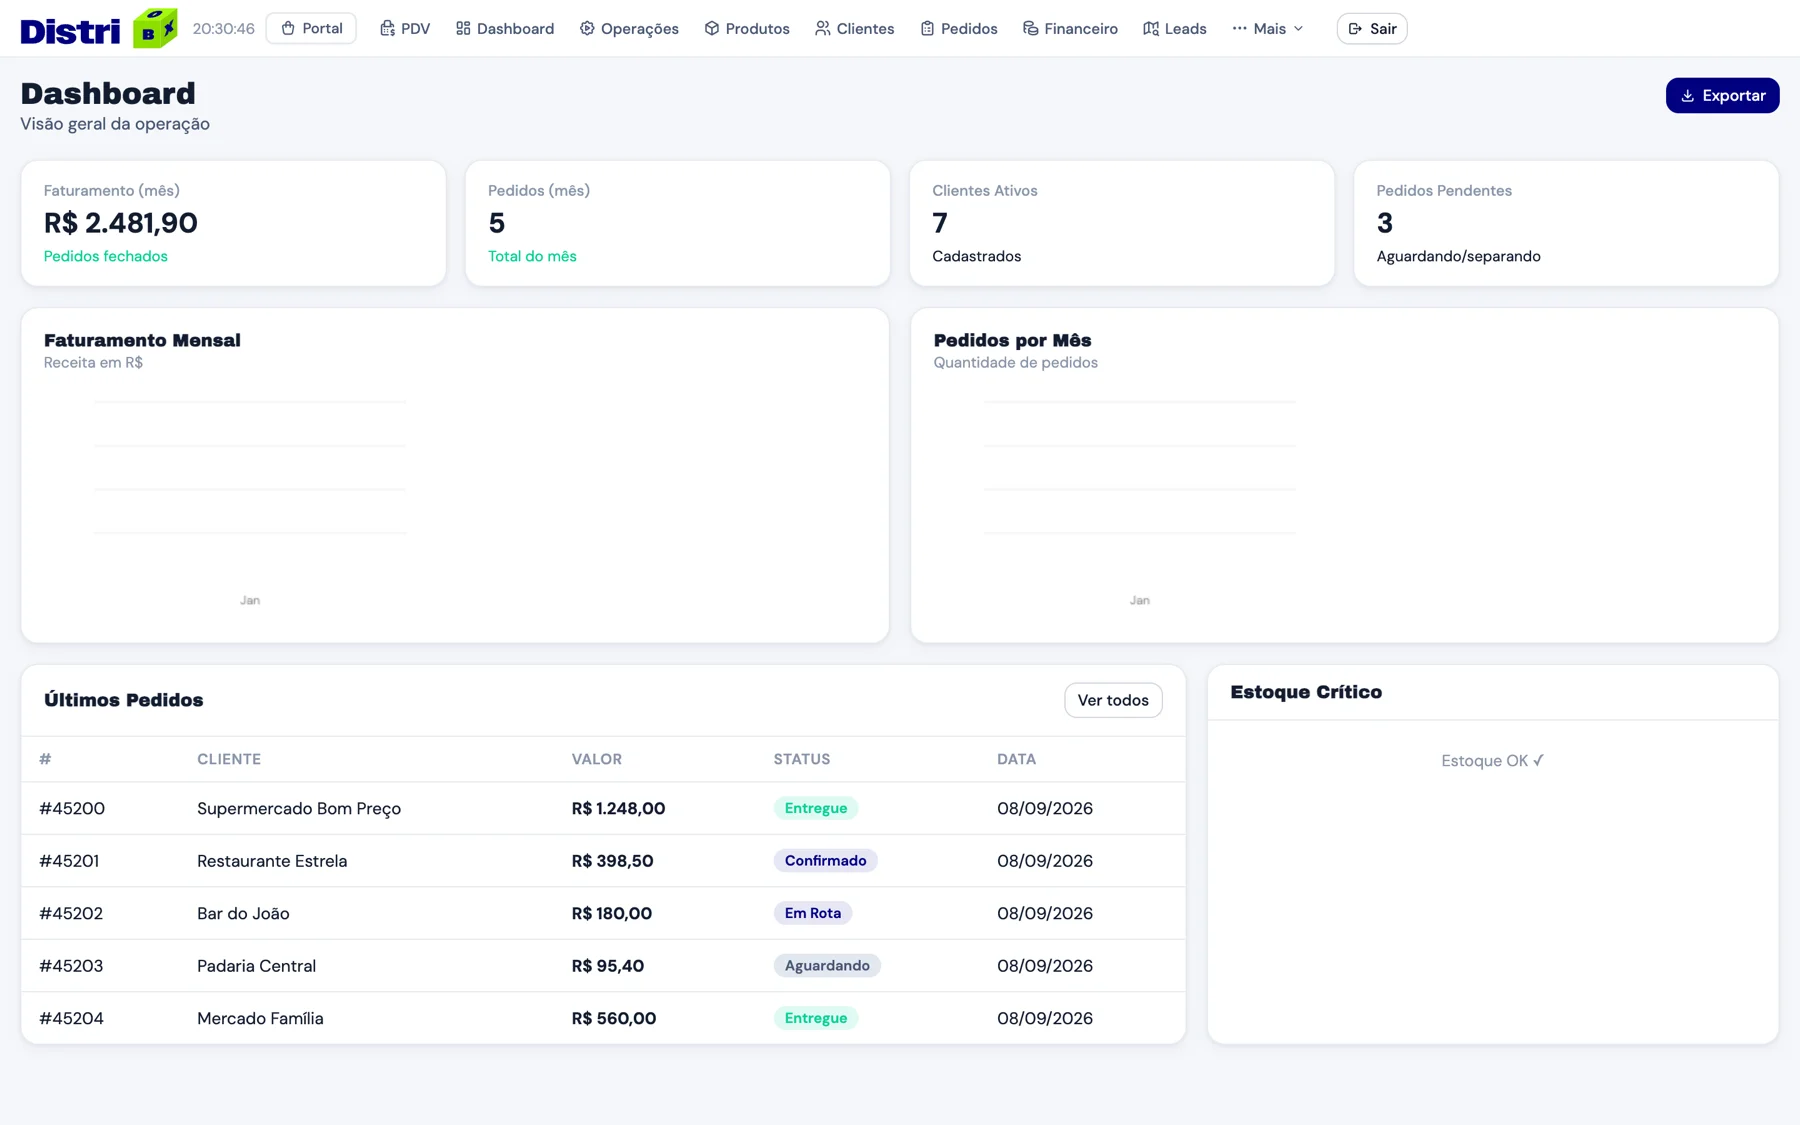Click the Distri green cube logo
The width and height of the screenshot is (1800, 1125).
(x=155, y=28)
